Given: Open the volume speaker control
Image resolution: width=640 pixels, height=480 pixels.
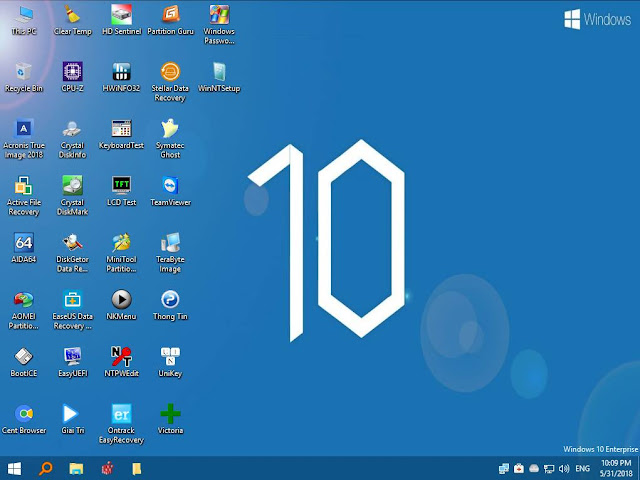Looking at the screenshot, I should click(x=564, y=469).
